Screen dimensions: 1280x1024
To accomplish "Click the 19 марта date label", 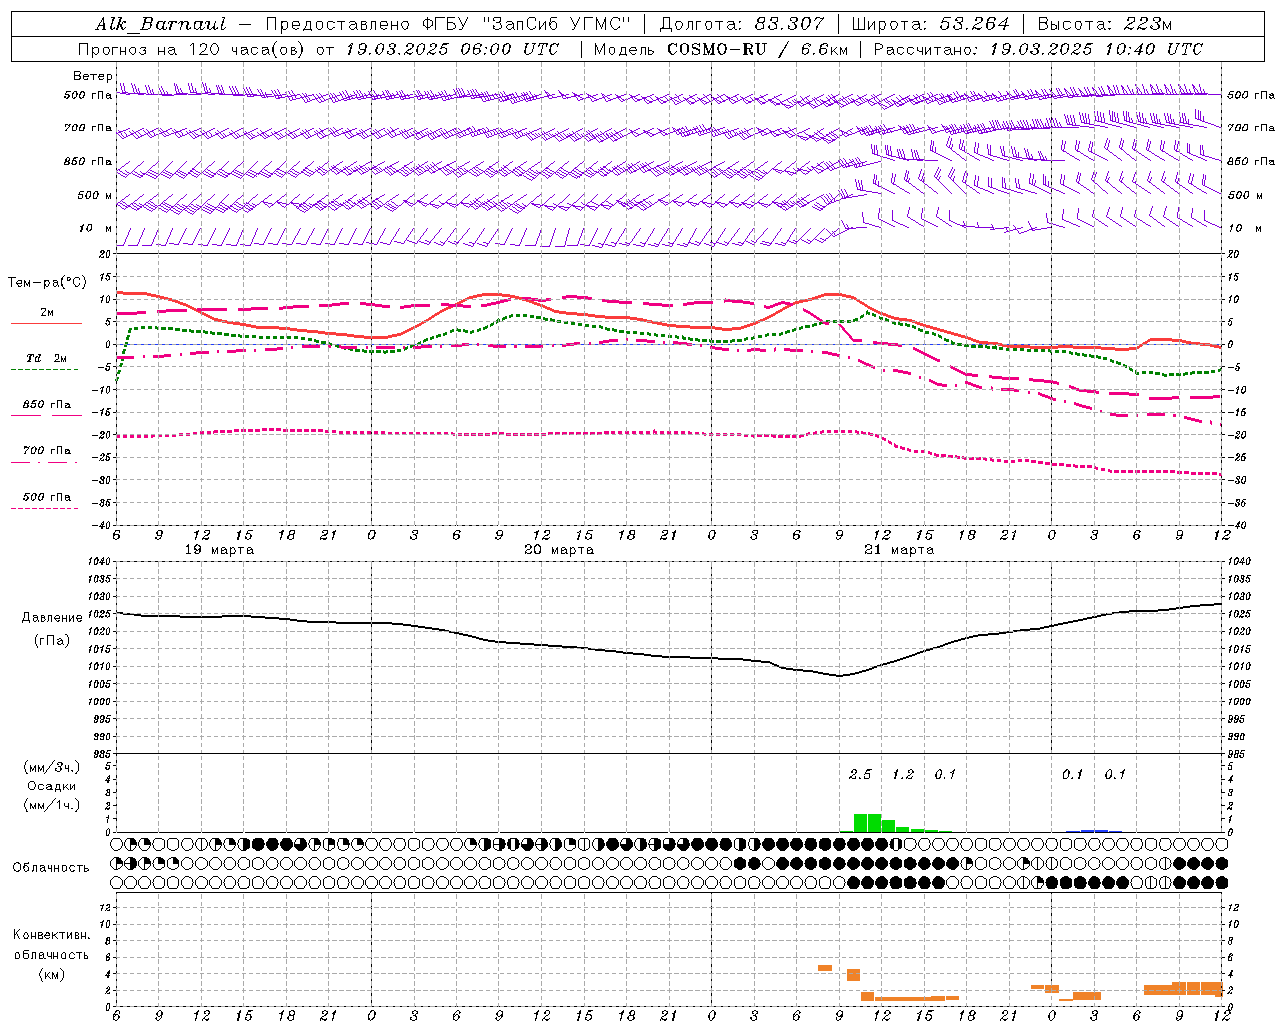I will pyautogui.click(x=220, y=550).
